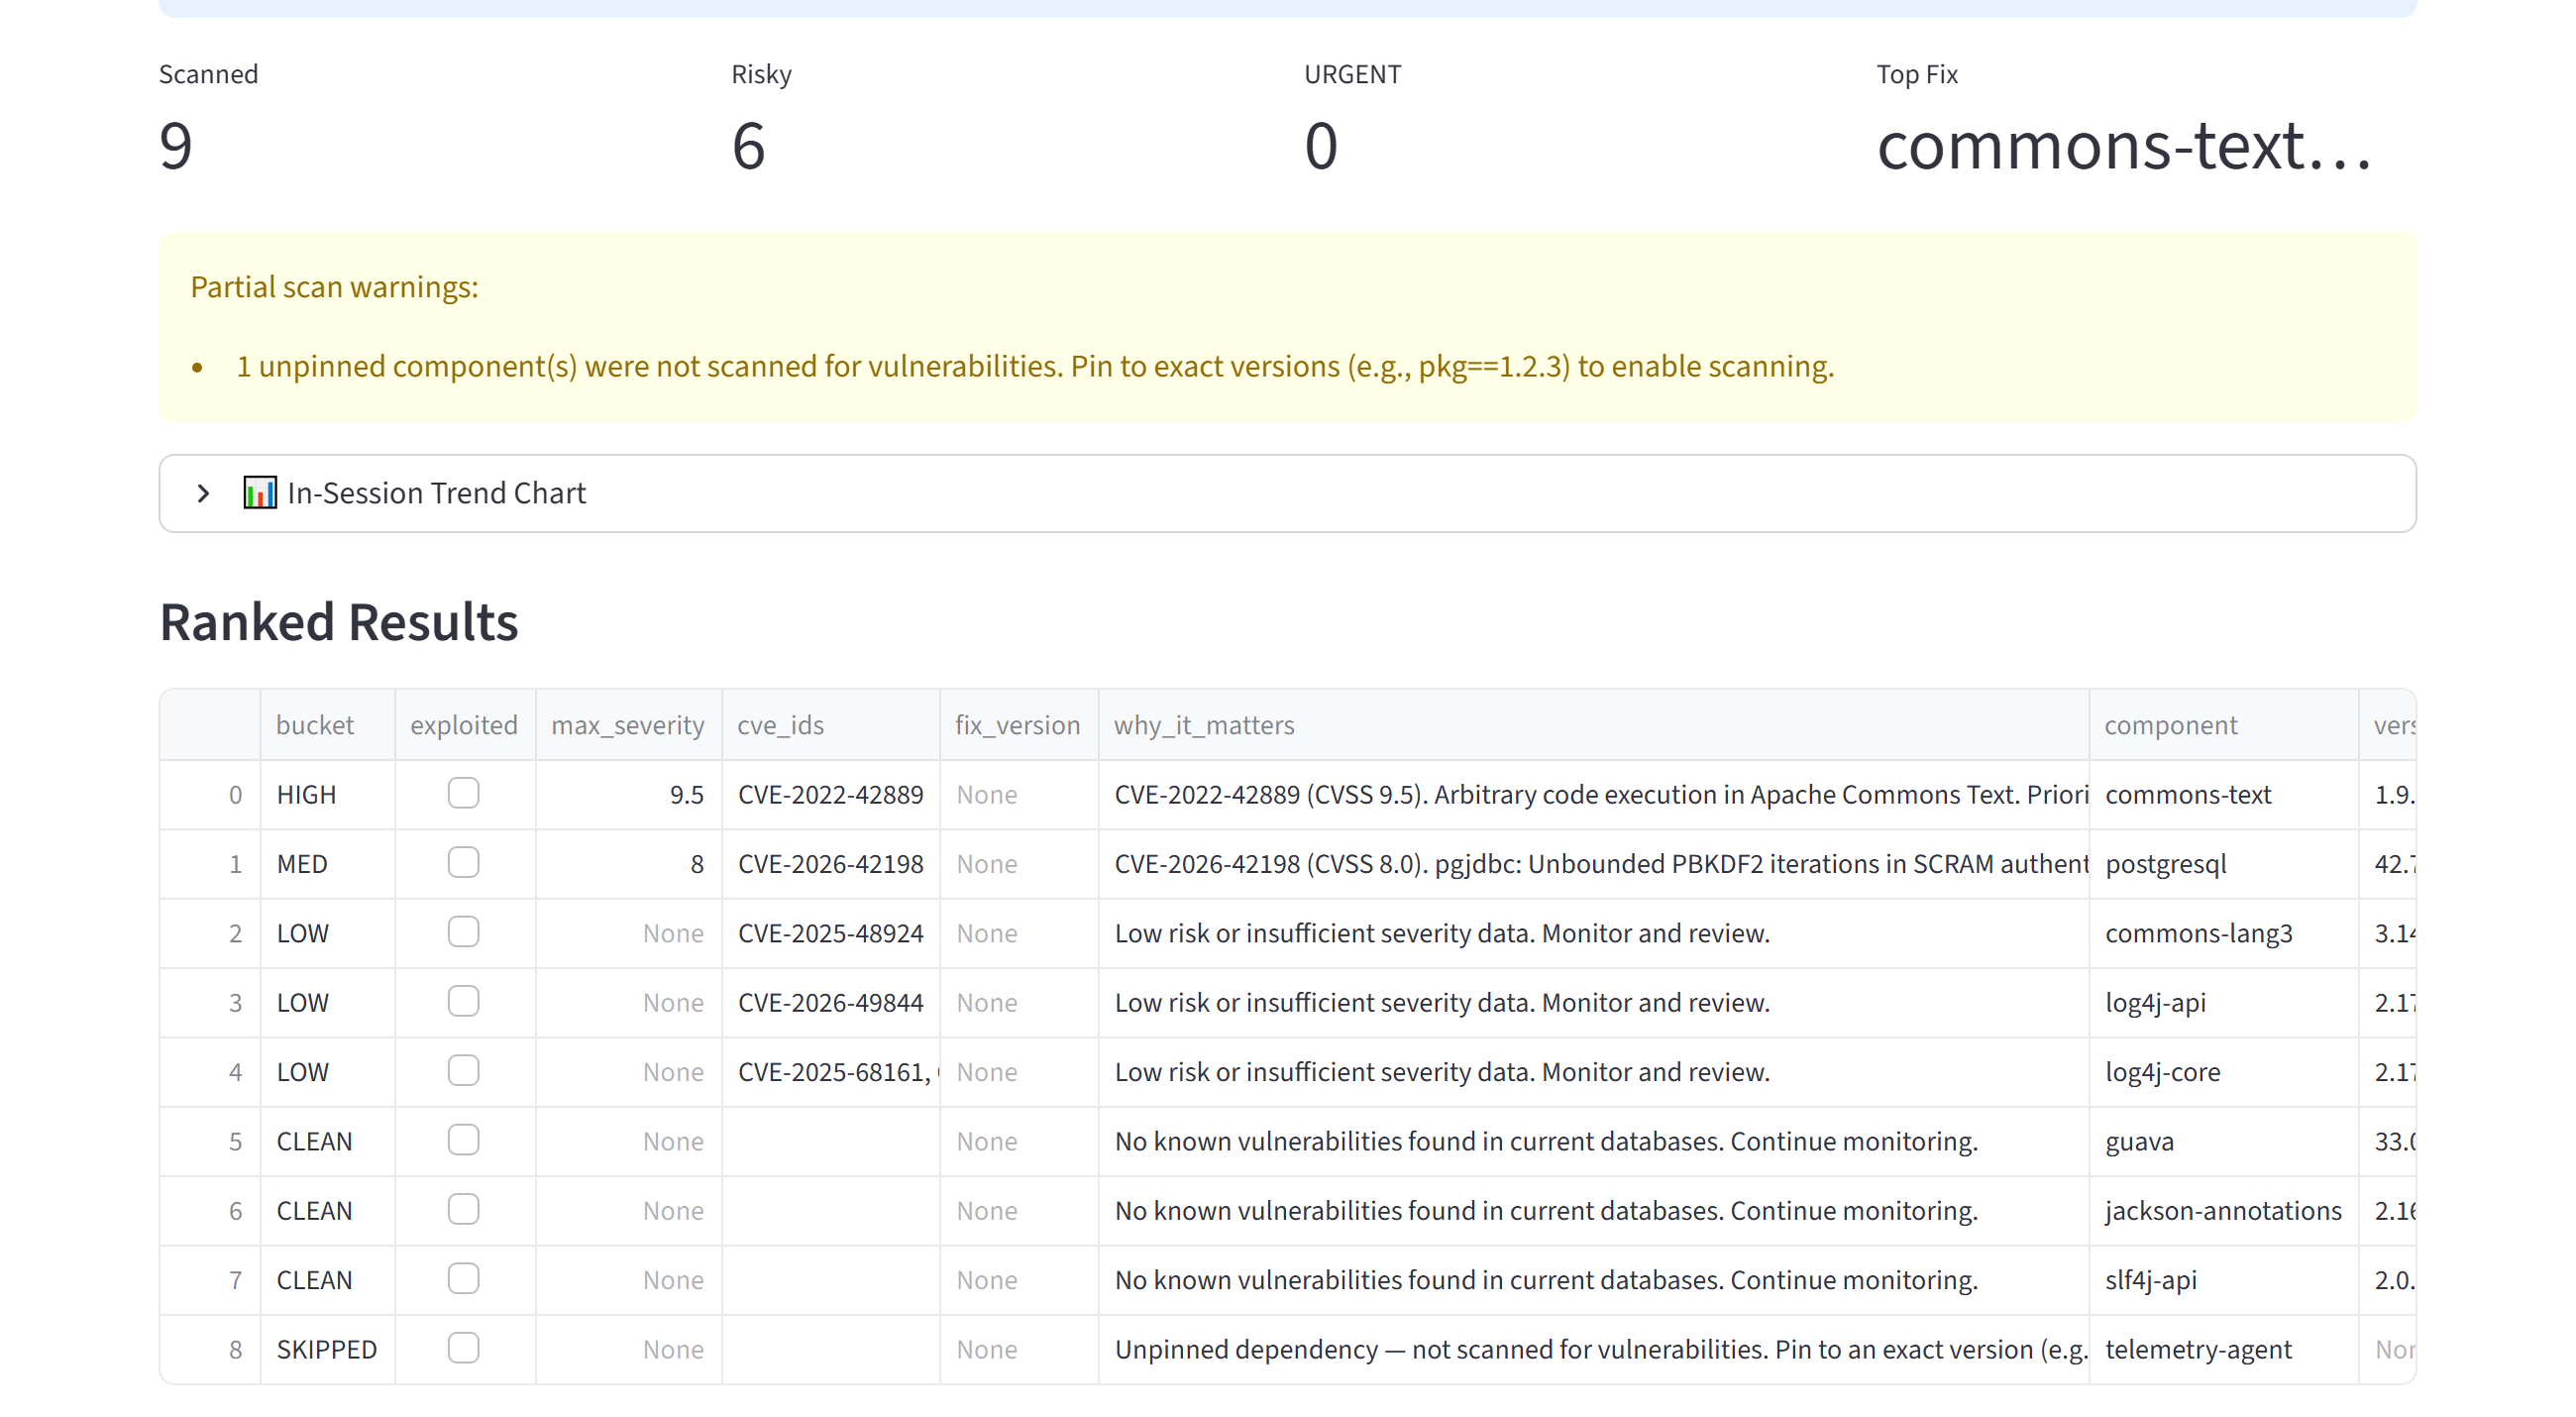The height and width of the screenshot is (1417, 2576).
Task: Select the CVE-2022-42889 cell in cve_ids
Action: [x=830, y=795]
